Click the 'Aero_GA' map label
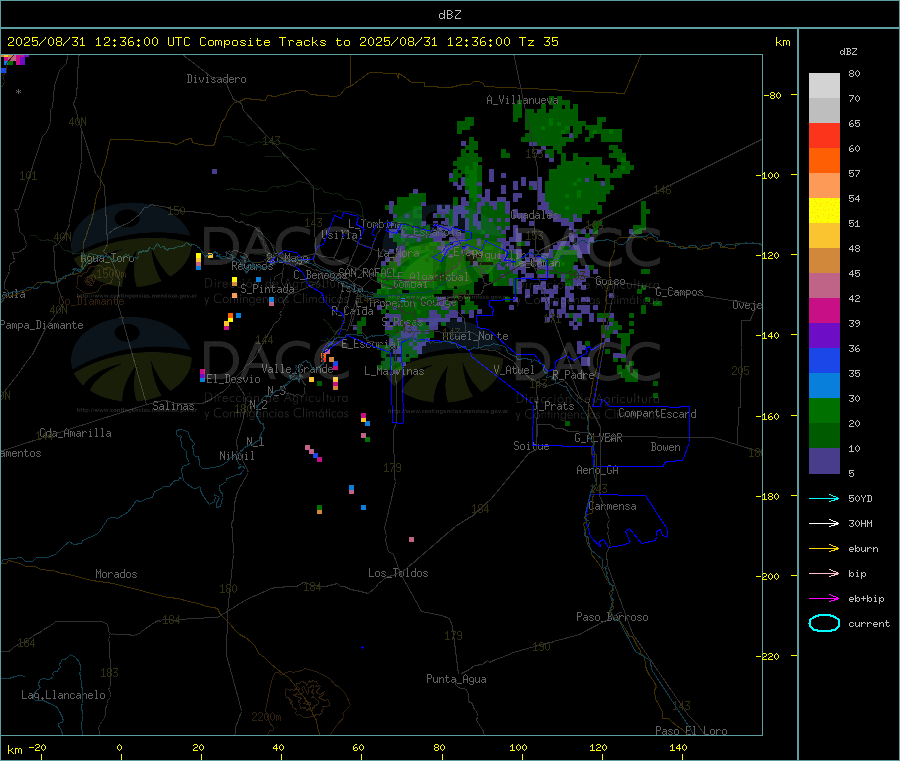The width and height of the screenshot is (900, 761). point(597,470)
